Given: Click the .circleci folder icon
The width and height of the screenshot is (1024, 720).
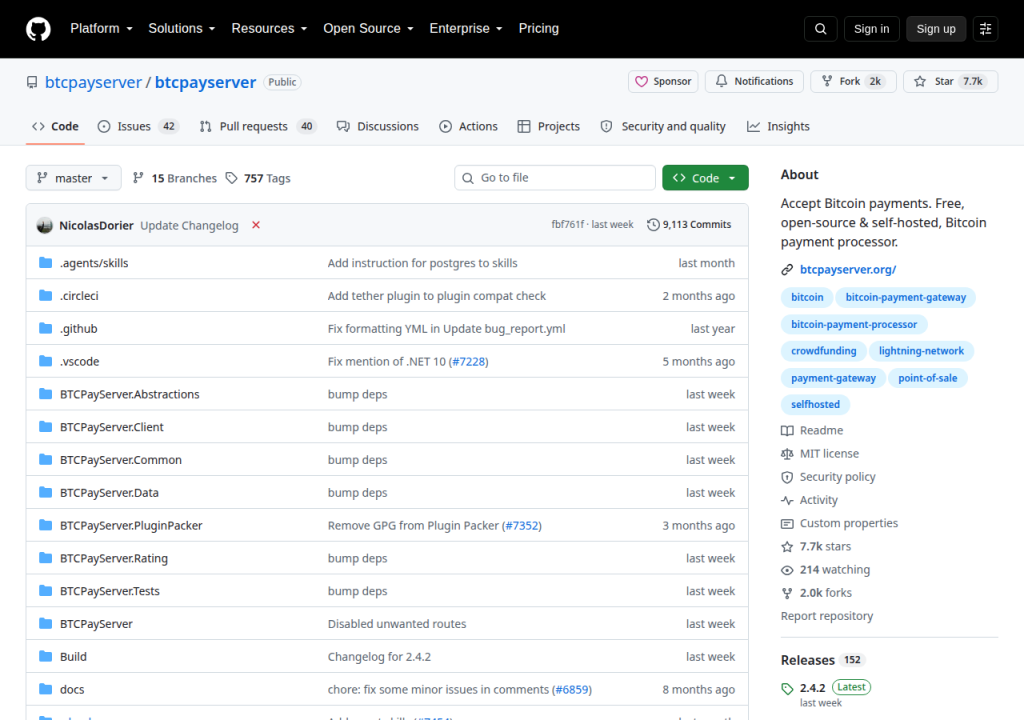Looking at the screenshot, I should point(45,295).
